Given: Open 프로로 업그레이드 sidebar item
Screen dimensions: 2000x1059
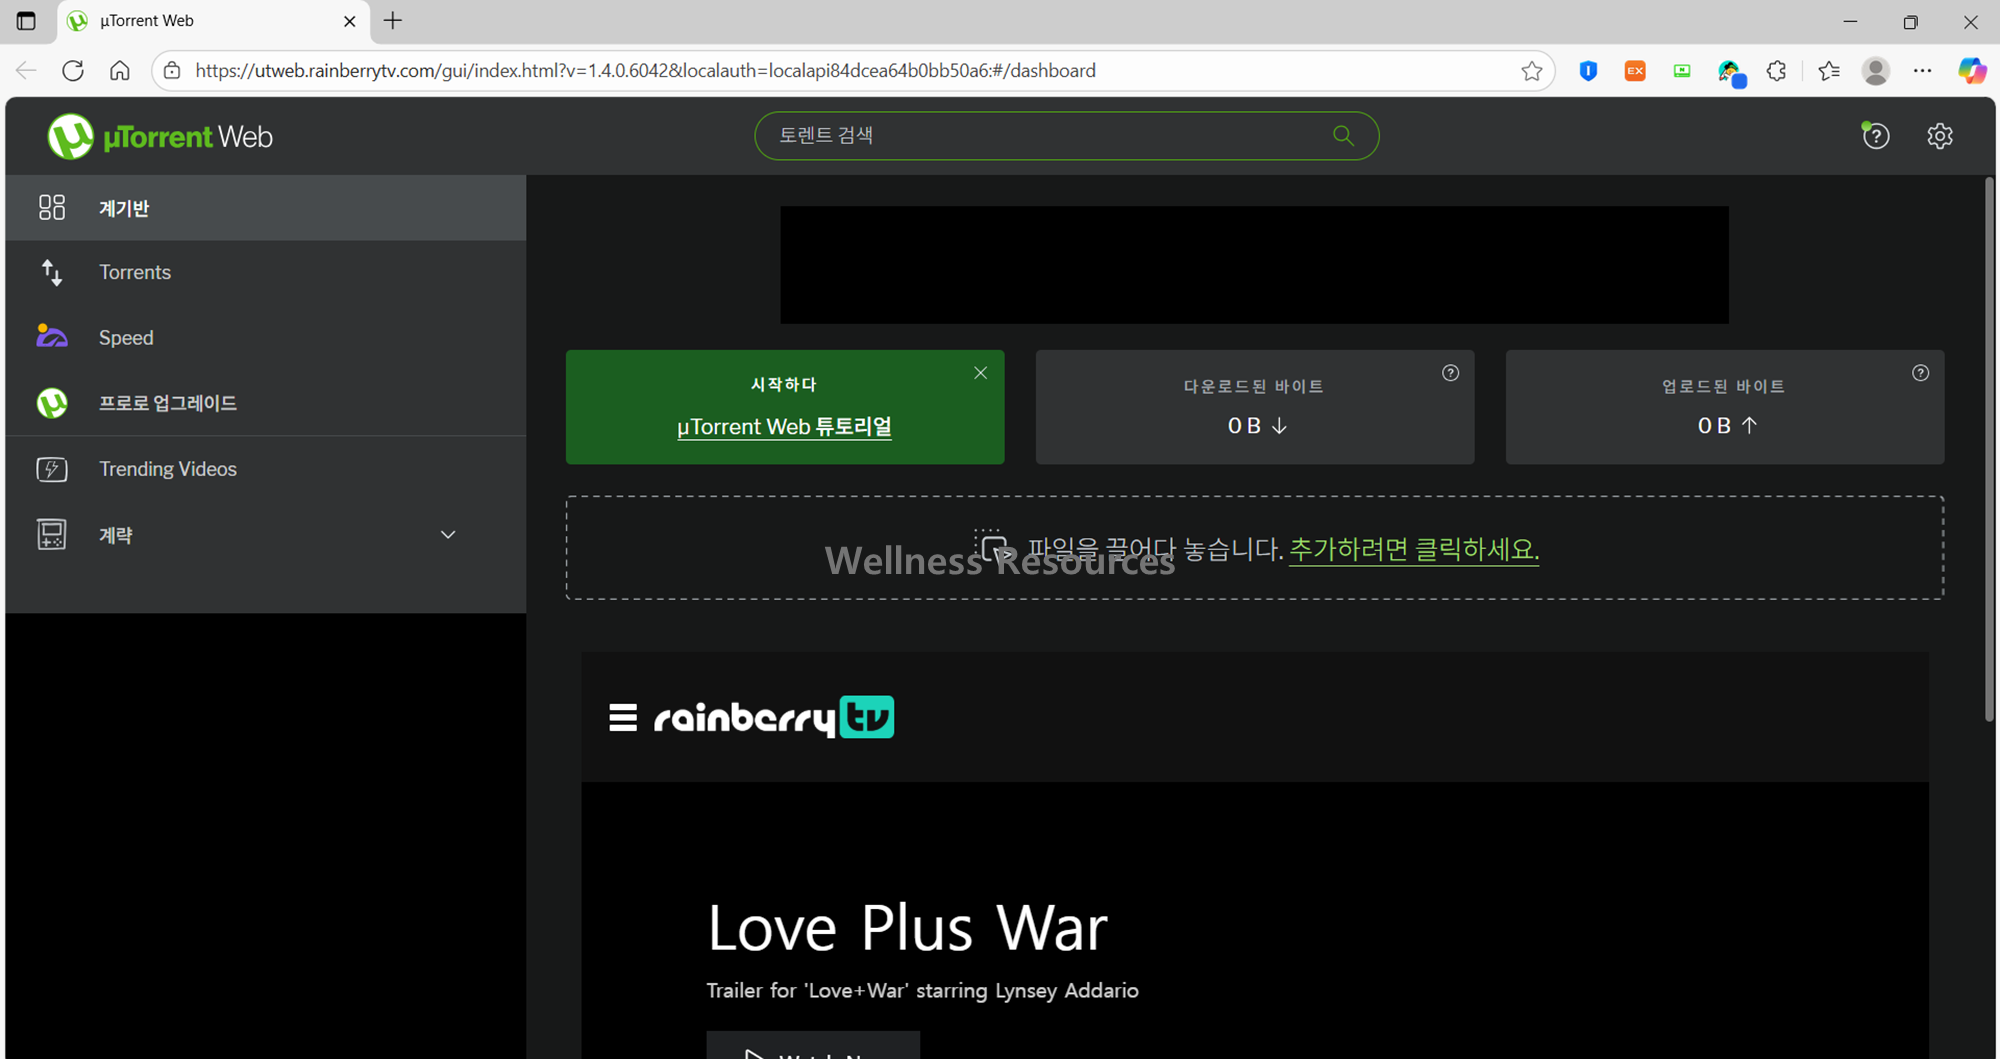Looking at the screenshot, I should (265, 403).
